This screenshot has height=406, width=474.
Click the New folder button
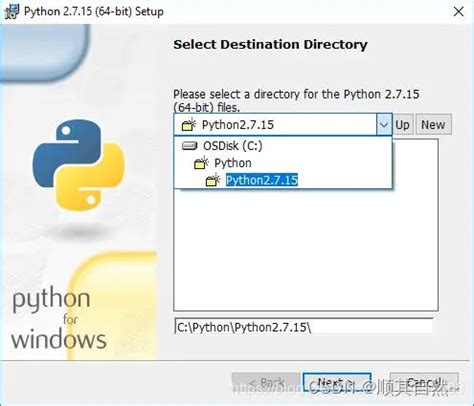coord(433,125)
